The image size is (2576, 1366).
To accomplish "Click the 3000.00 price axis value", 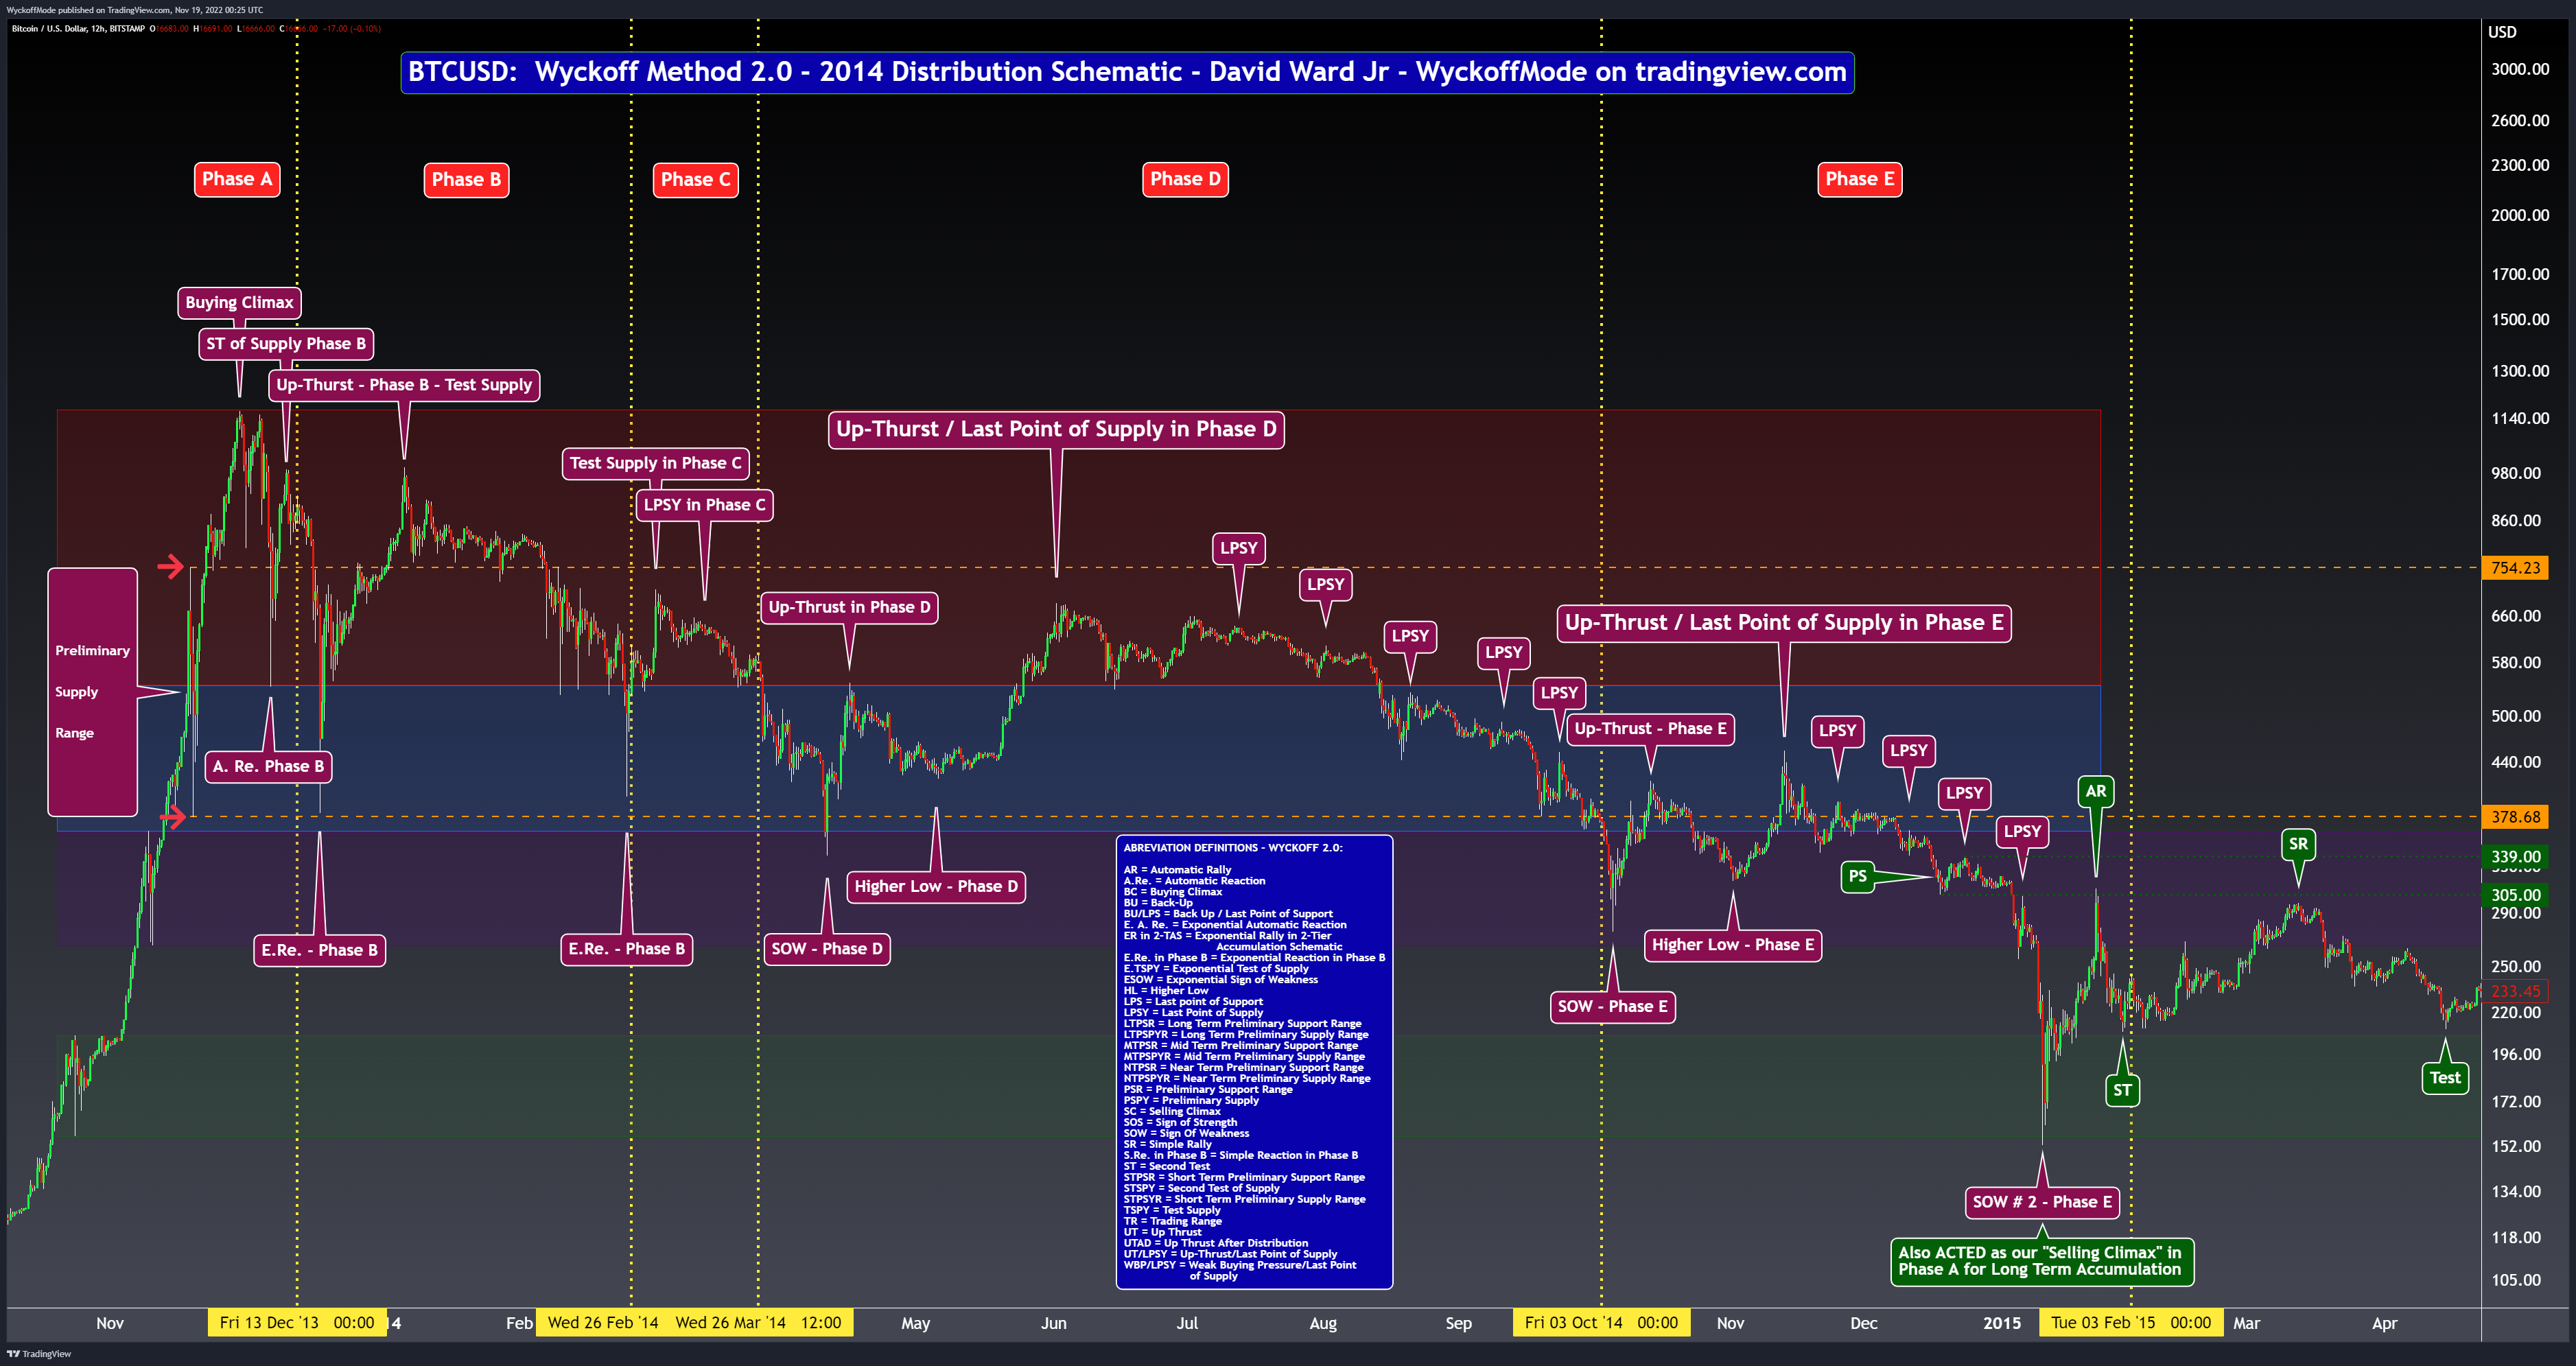I will (x=2520, y=69).
